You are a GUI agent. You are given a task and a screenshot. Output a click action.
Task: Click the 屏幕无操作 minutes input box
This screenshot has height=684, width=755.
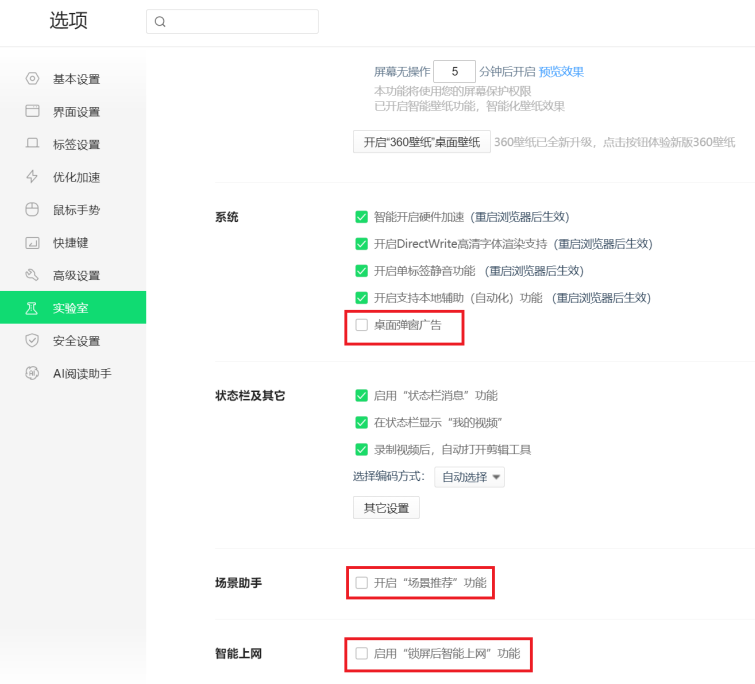455,72
